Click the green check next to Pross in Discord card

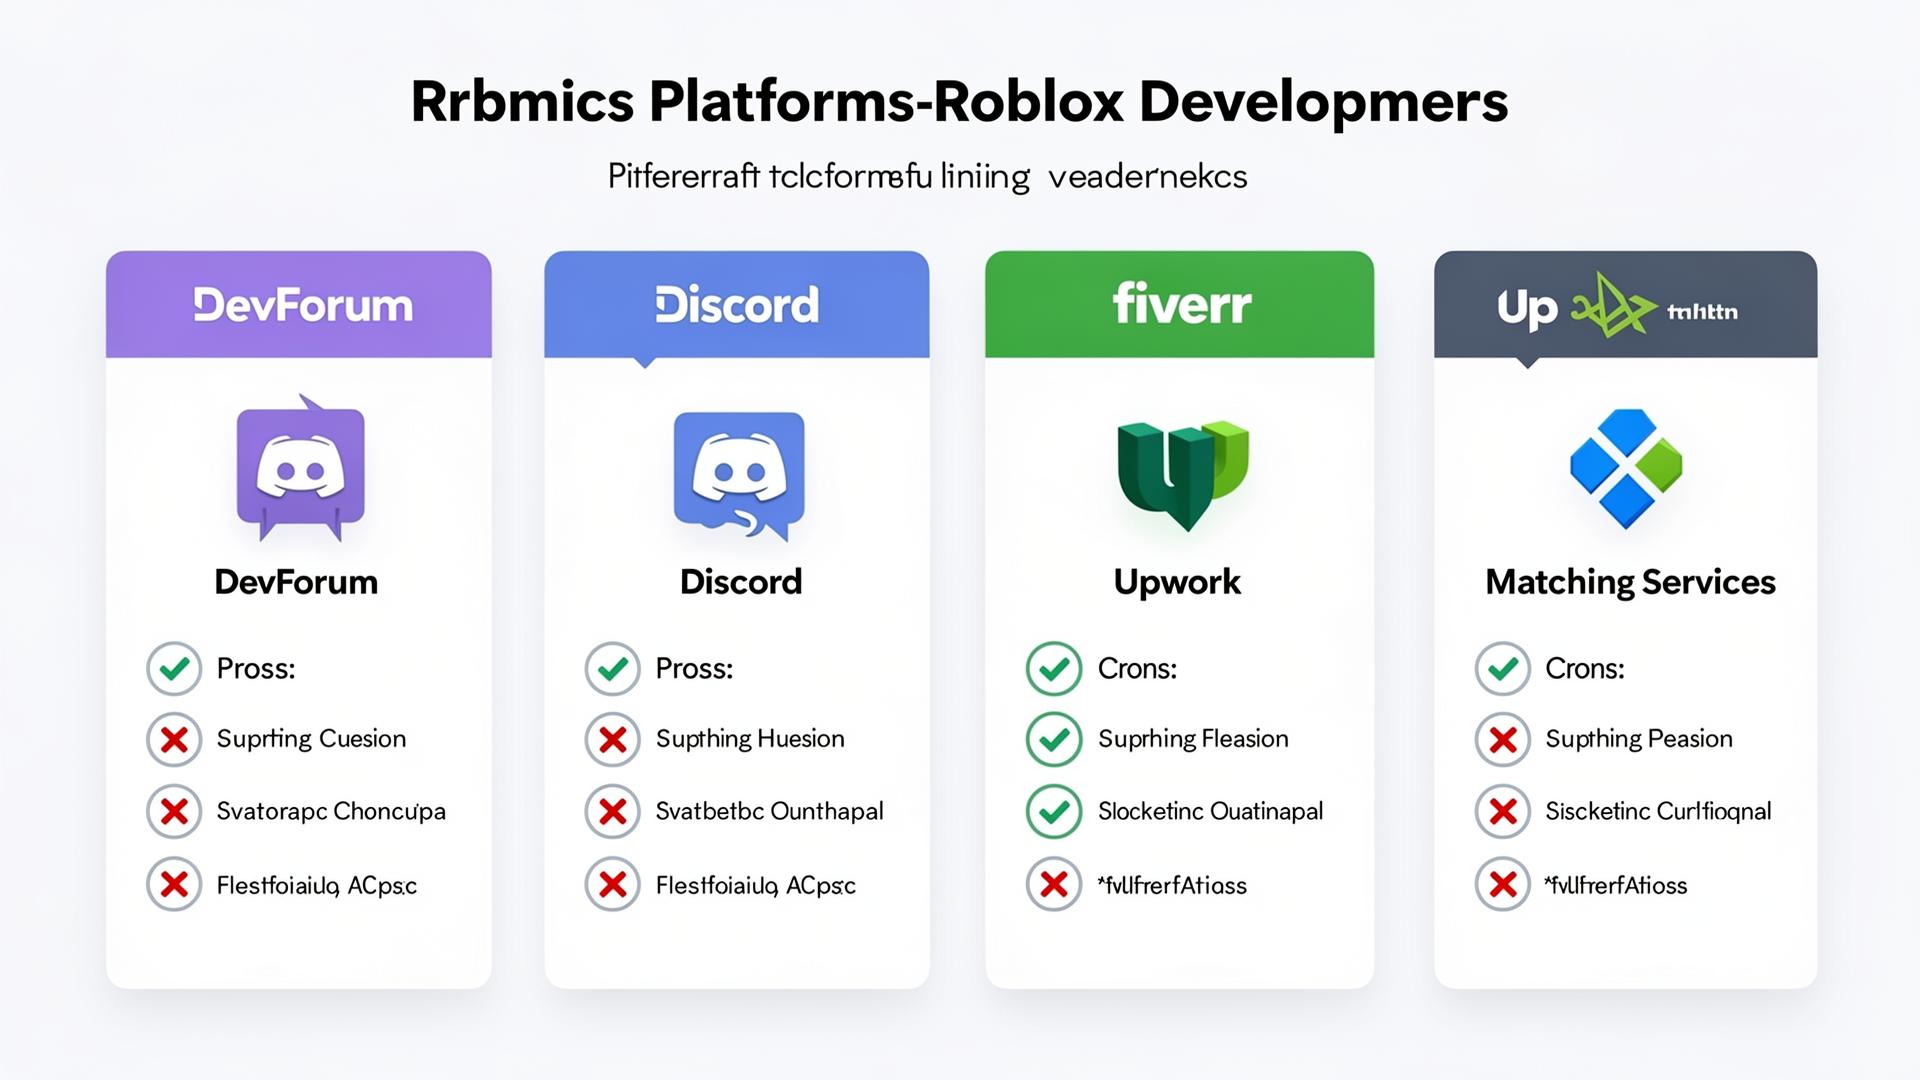[612, 668]
